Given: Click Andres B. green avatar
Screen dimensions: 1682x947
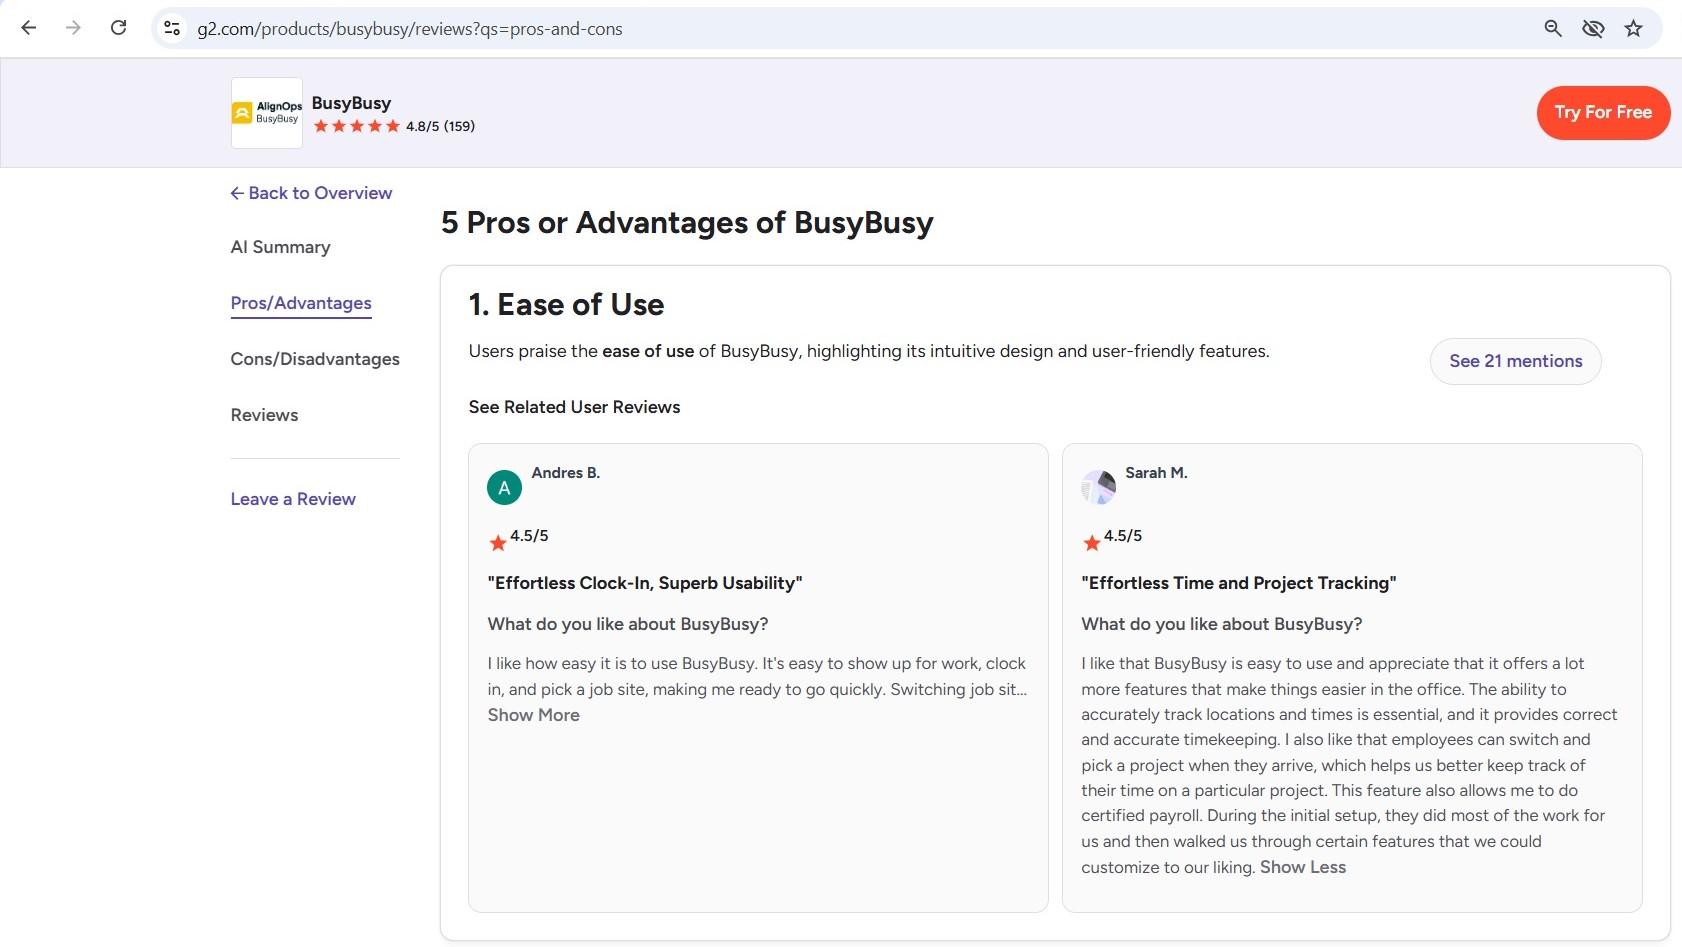Looking at the screenshot, I should tap(504, 487).
